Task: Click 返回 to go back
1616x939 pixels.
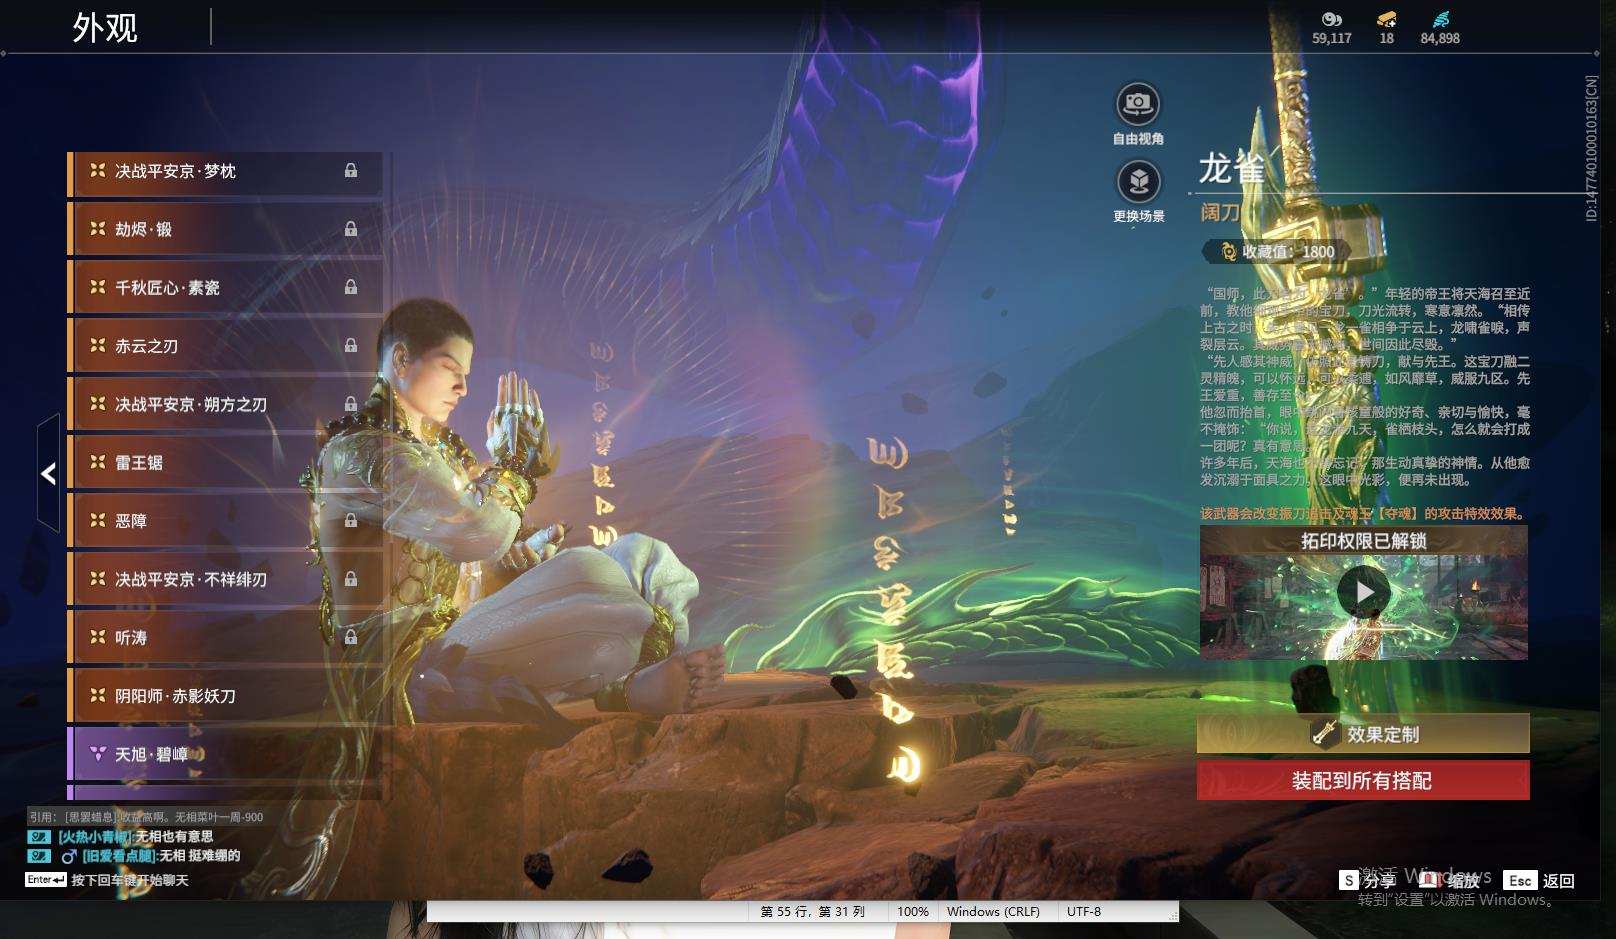Action: [1559, 881]
